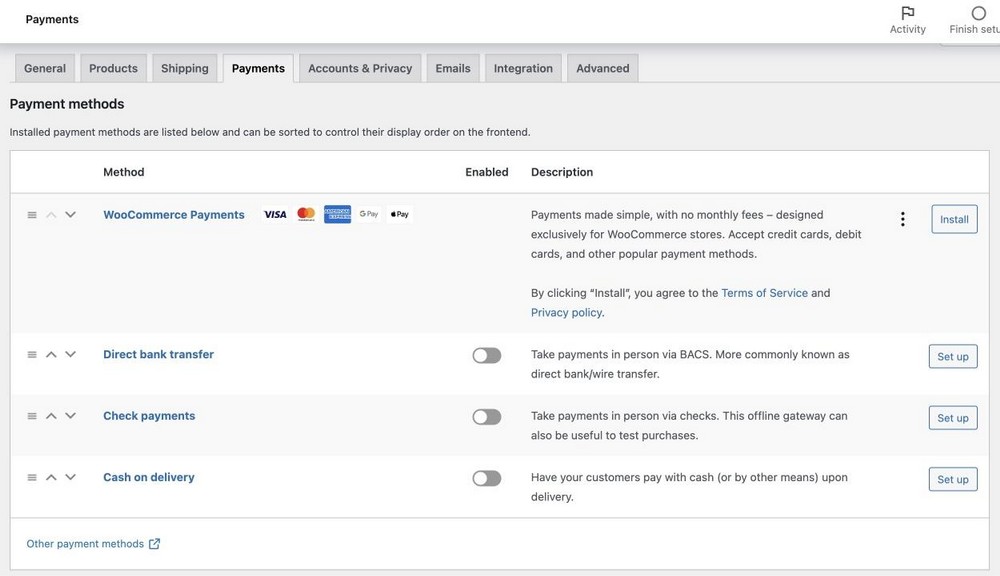Open the Activity flag icon

coord(908,13)
